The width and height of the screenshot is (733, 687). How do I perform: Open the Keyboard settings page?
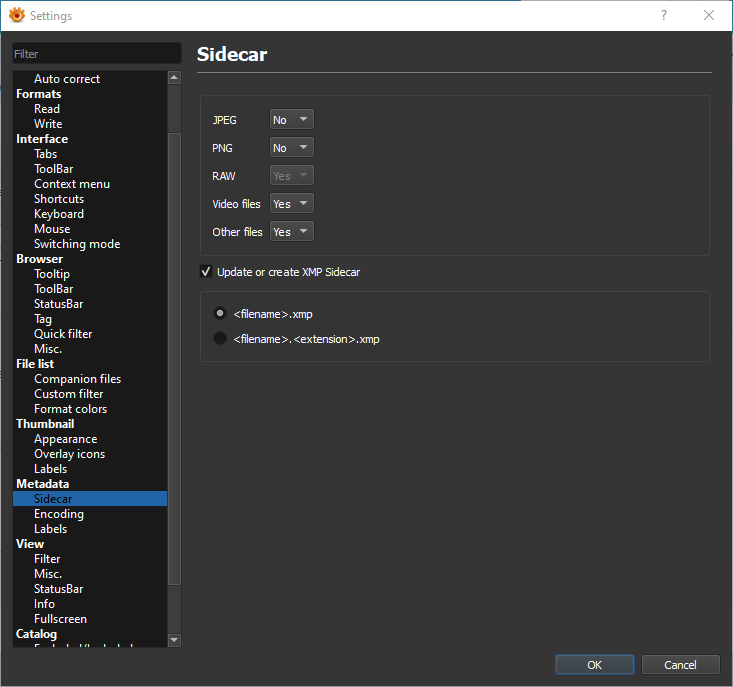pos(59,214)
